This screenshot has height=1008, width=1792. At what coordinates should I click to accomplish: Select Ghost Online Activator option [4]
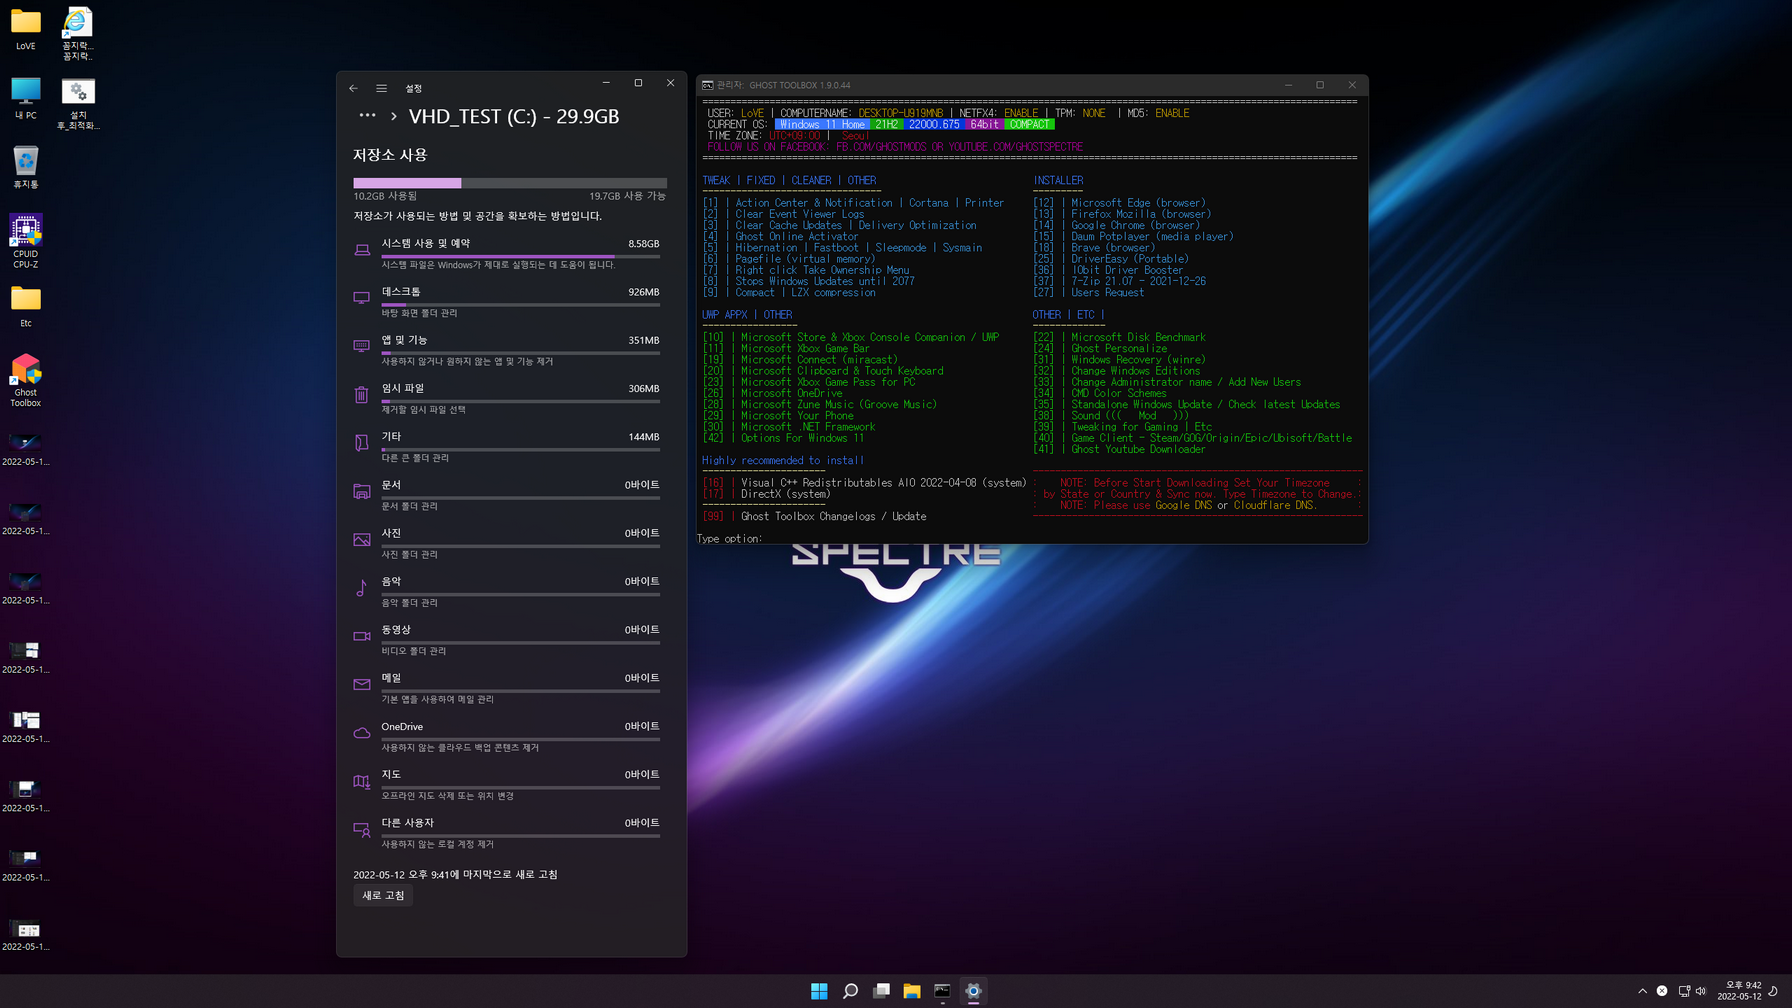[780, 236]
